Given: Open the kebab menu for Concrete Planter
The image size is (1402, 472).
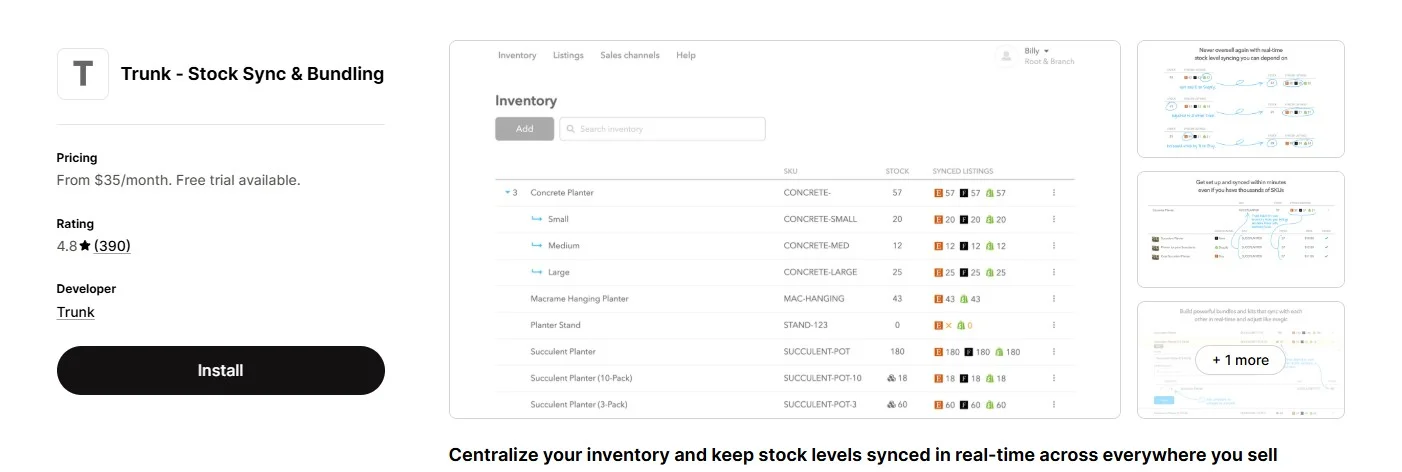Looking at the screenshot, I should [1053, 192].
